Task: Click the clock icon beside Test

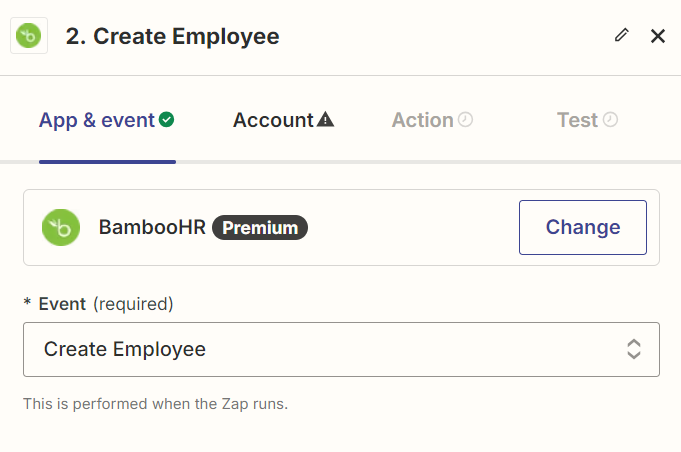Action: coord(610,120)
